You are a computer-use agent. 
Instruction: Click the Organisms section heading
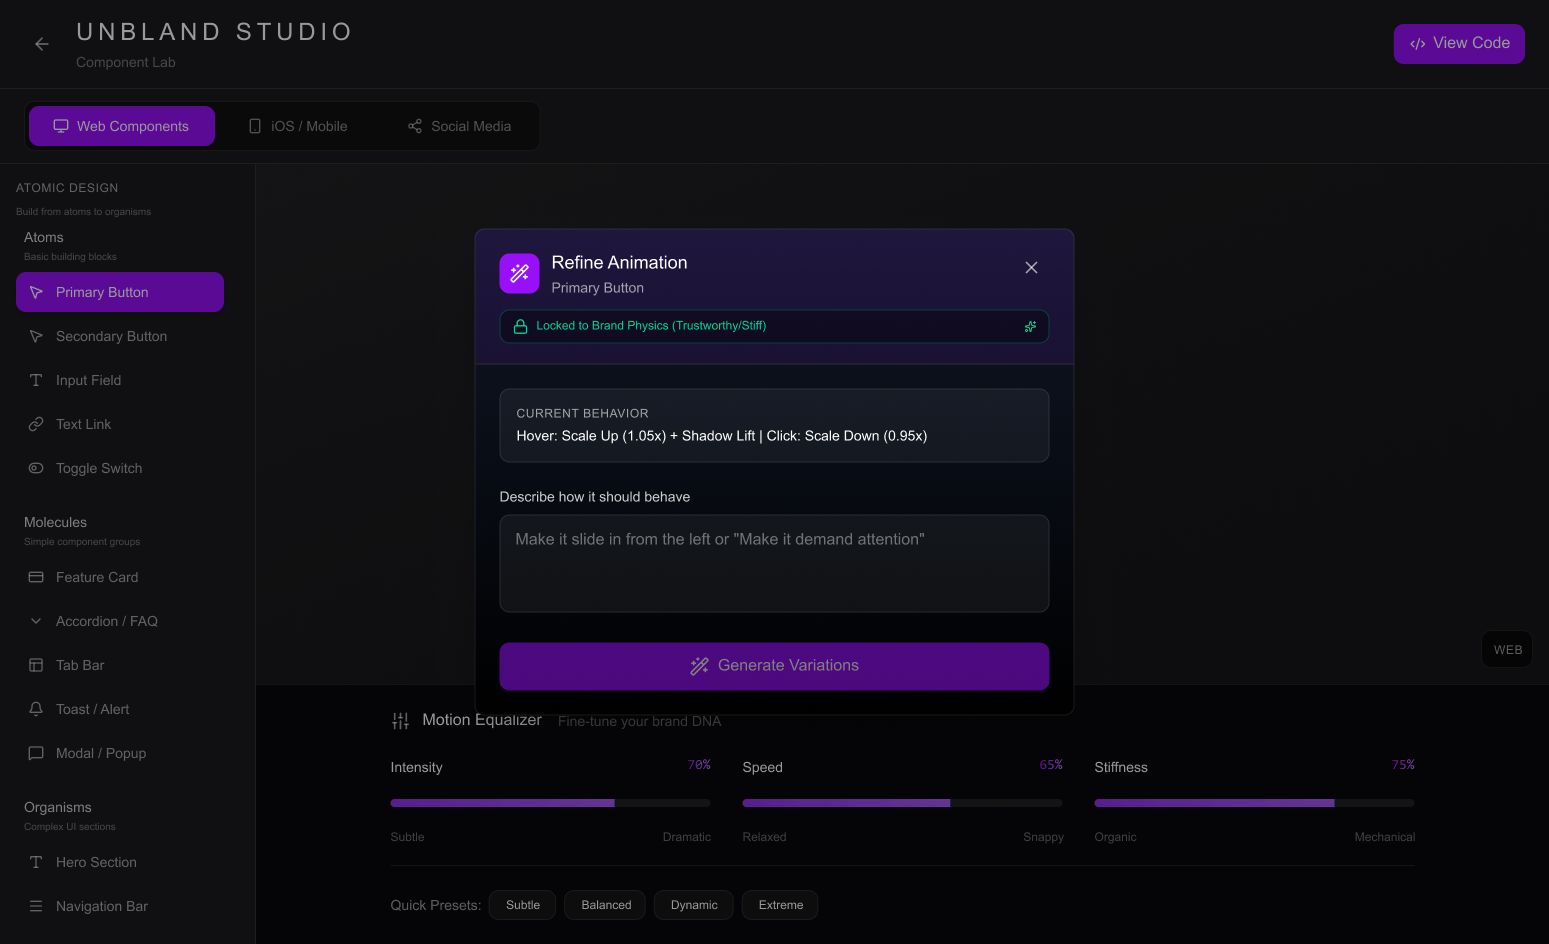pos(57,807)
